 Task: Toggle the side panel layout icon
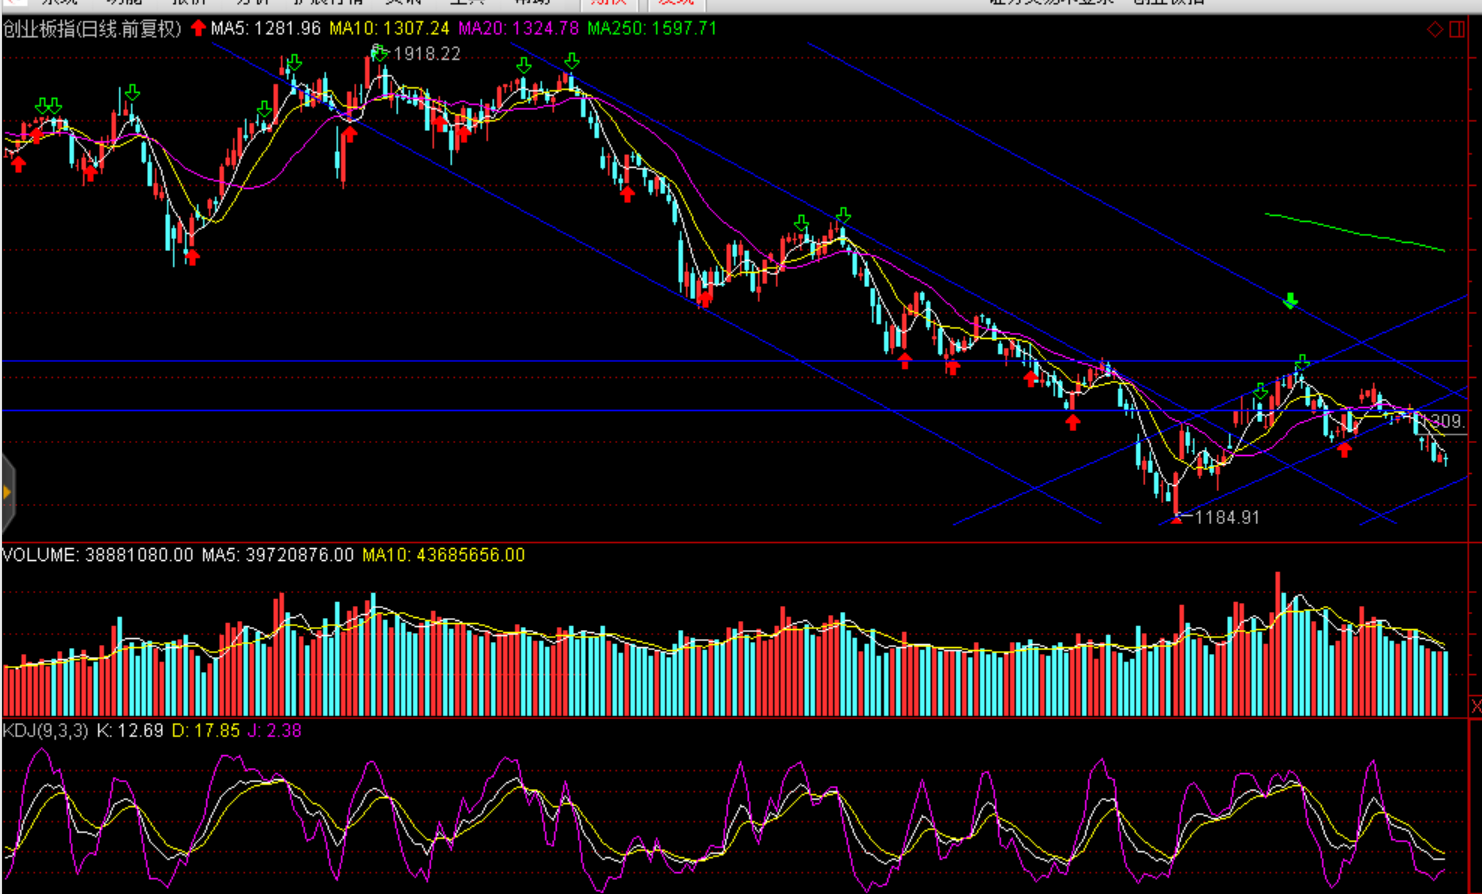pos(1458,29)
